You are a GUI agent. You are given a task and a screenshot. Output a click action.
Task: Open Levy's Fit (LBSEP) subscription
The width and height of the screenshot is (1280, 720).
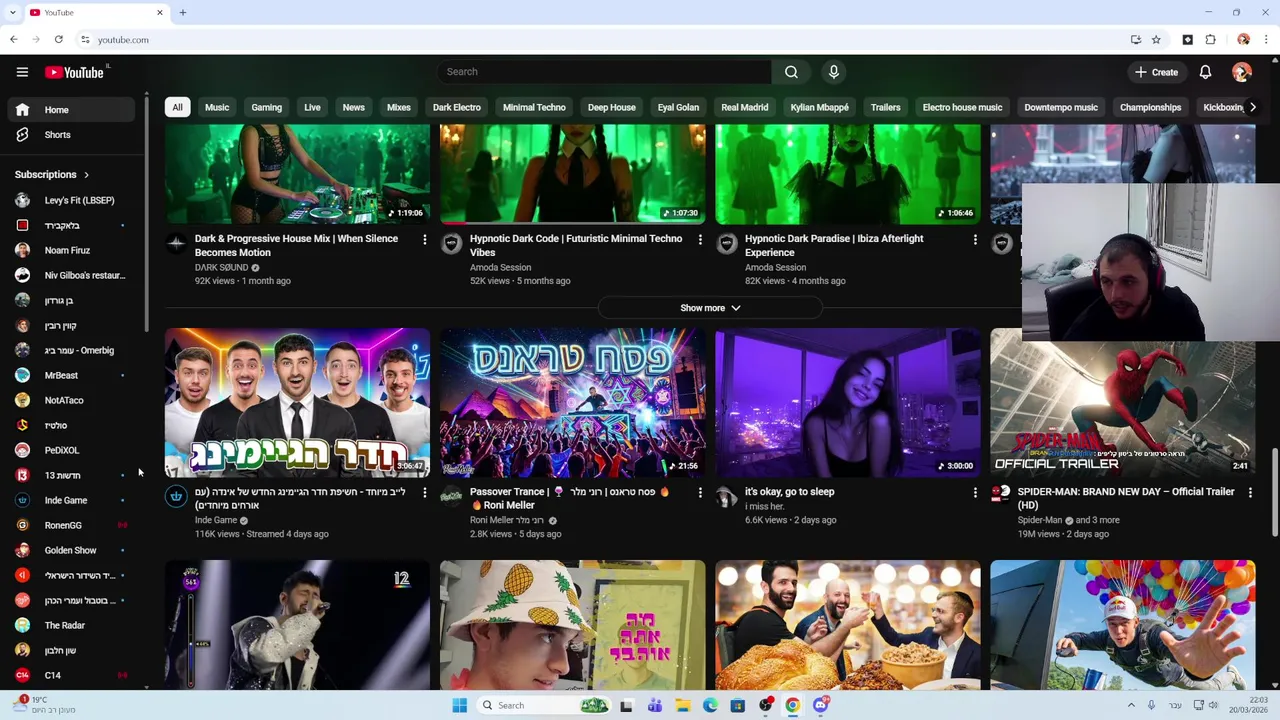[x=70, y=200]
